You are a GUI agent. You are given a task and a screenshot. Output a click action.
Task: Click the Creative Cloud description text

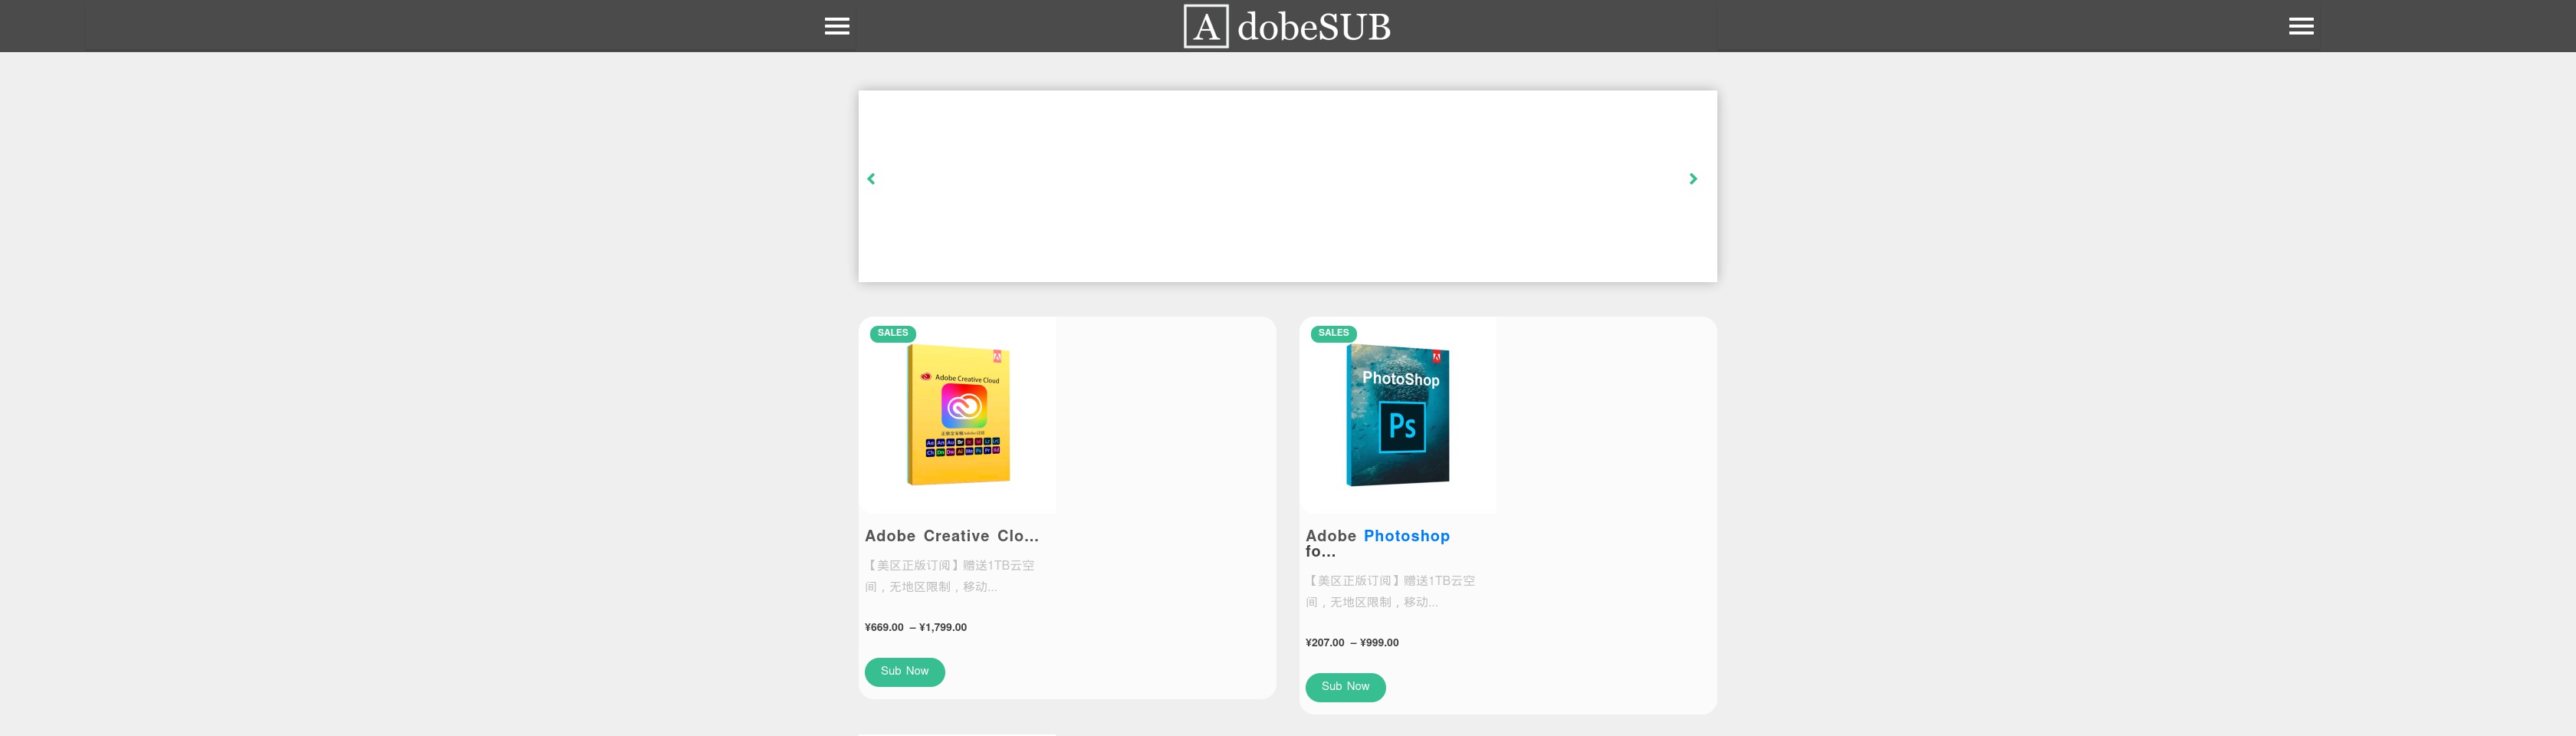950,576
